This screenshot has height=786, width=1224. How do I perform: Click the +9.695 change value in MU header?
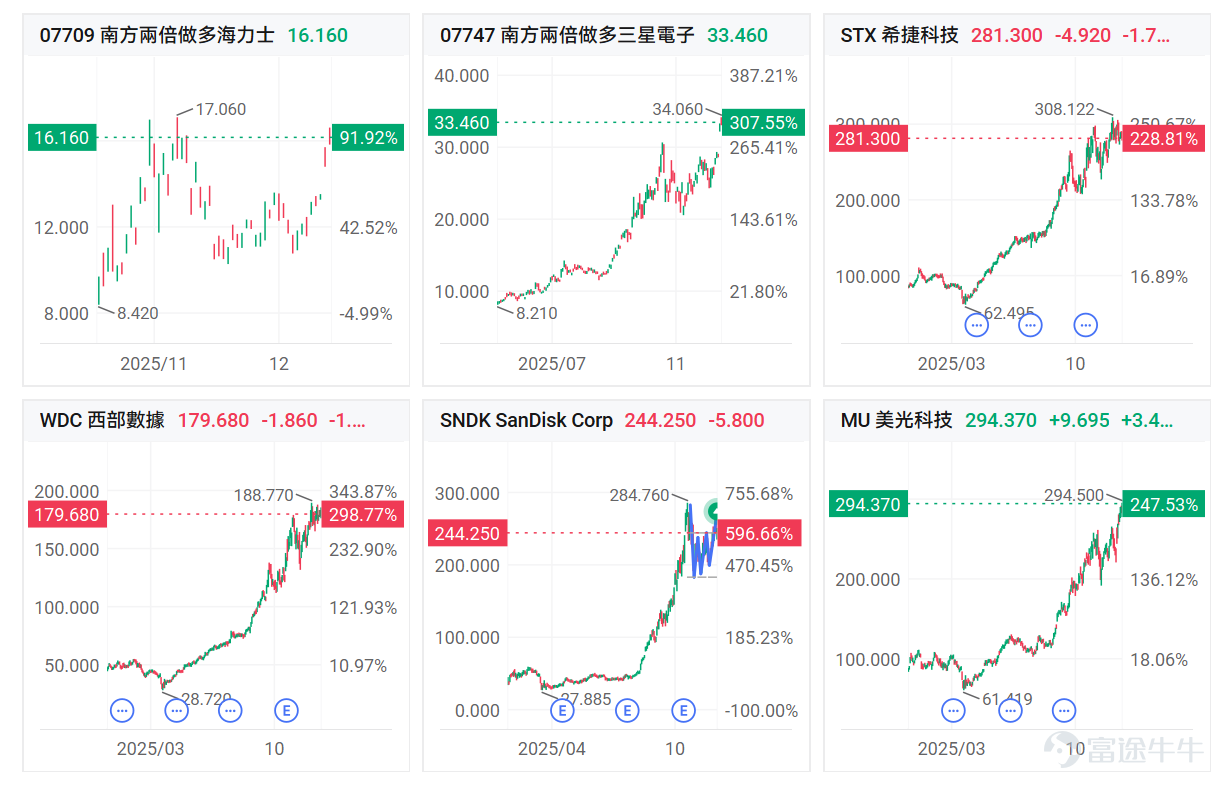[x=1079, y=420]
